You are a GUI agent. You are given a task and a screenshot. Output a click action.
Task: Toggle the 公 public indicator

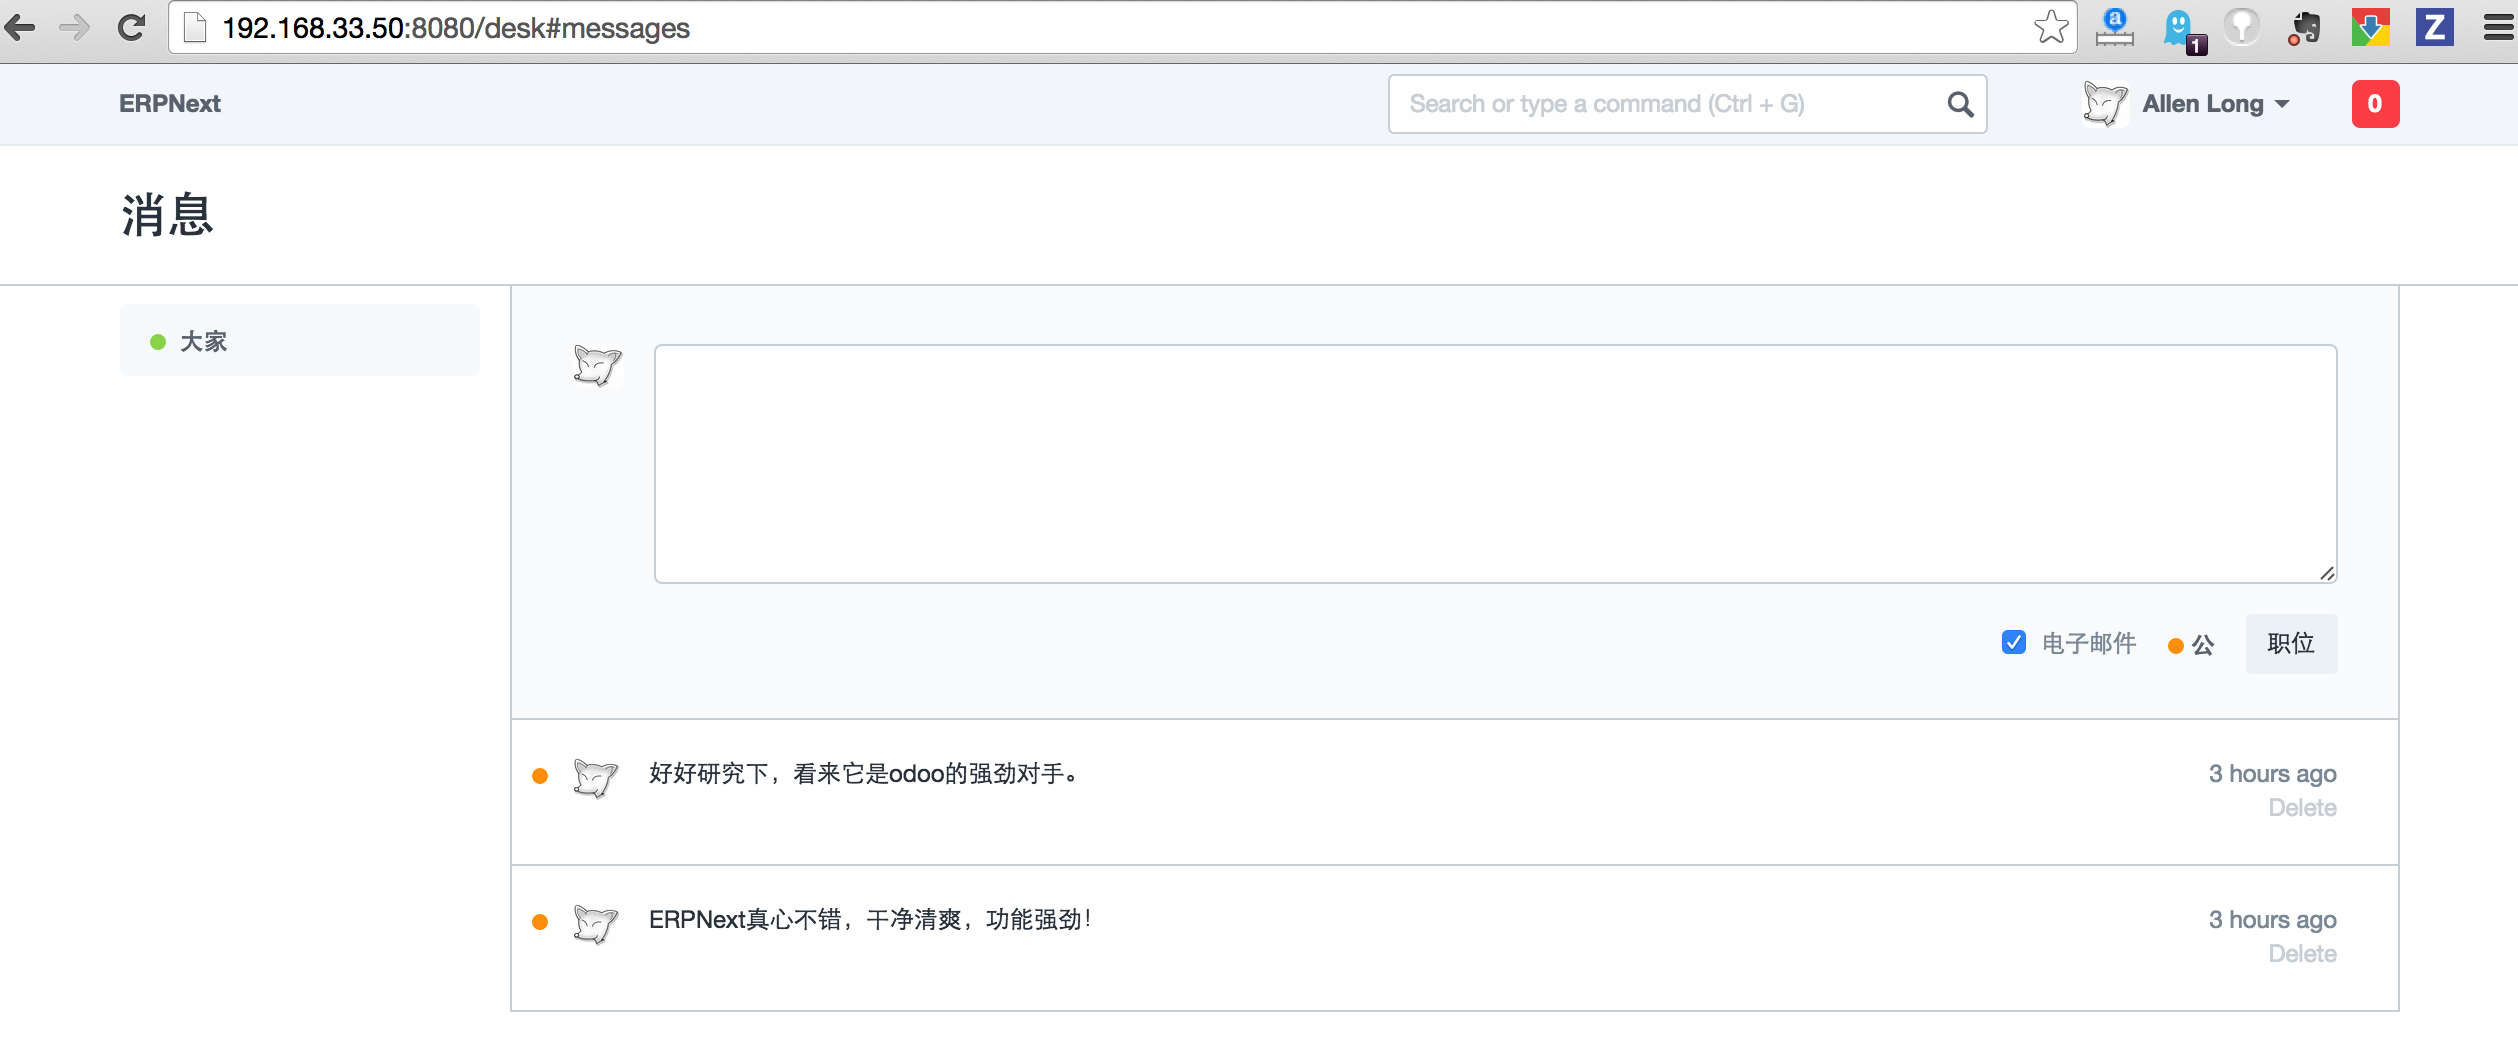(2191, 645)
